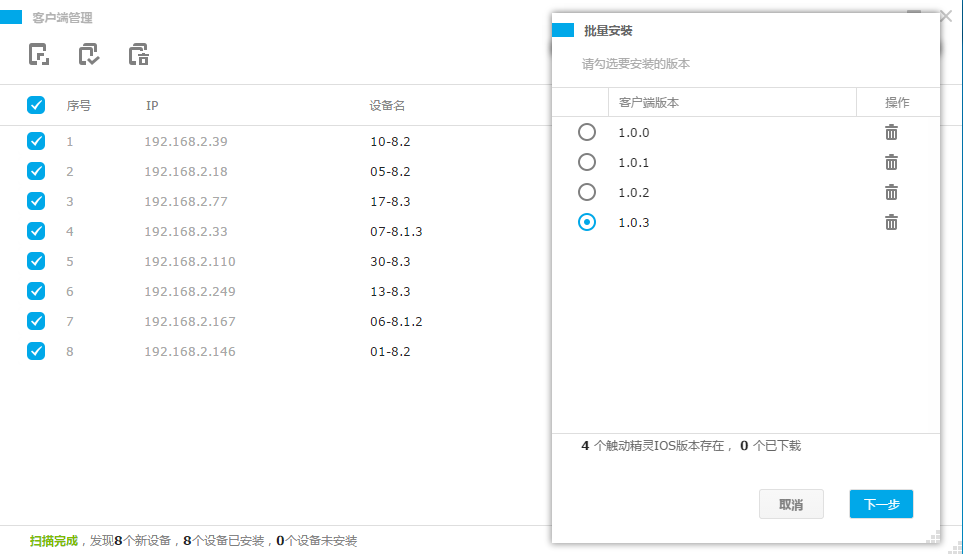This screenshot has height=554, width=963.
Task: Click the 请勾选要安装的版本 hint text
Action: (x=636, y=64)
